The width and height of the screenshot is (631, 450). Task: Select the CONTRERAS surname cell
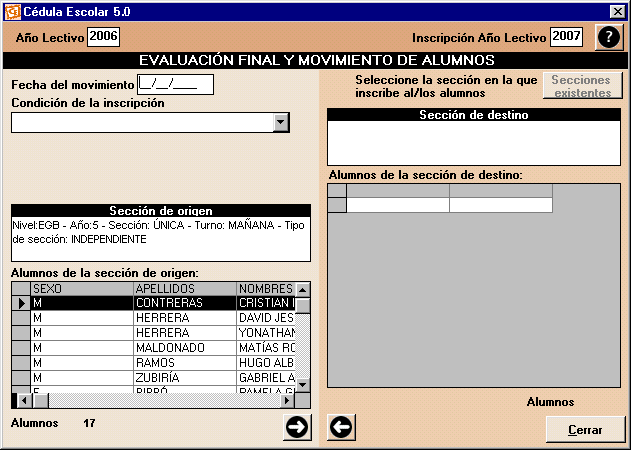point(185,303)
